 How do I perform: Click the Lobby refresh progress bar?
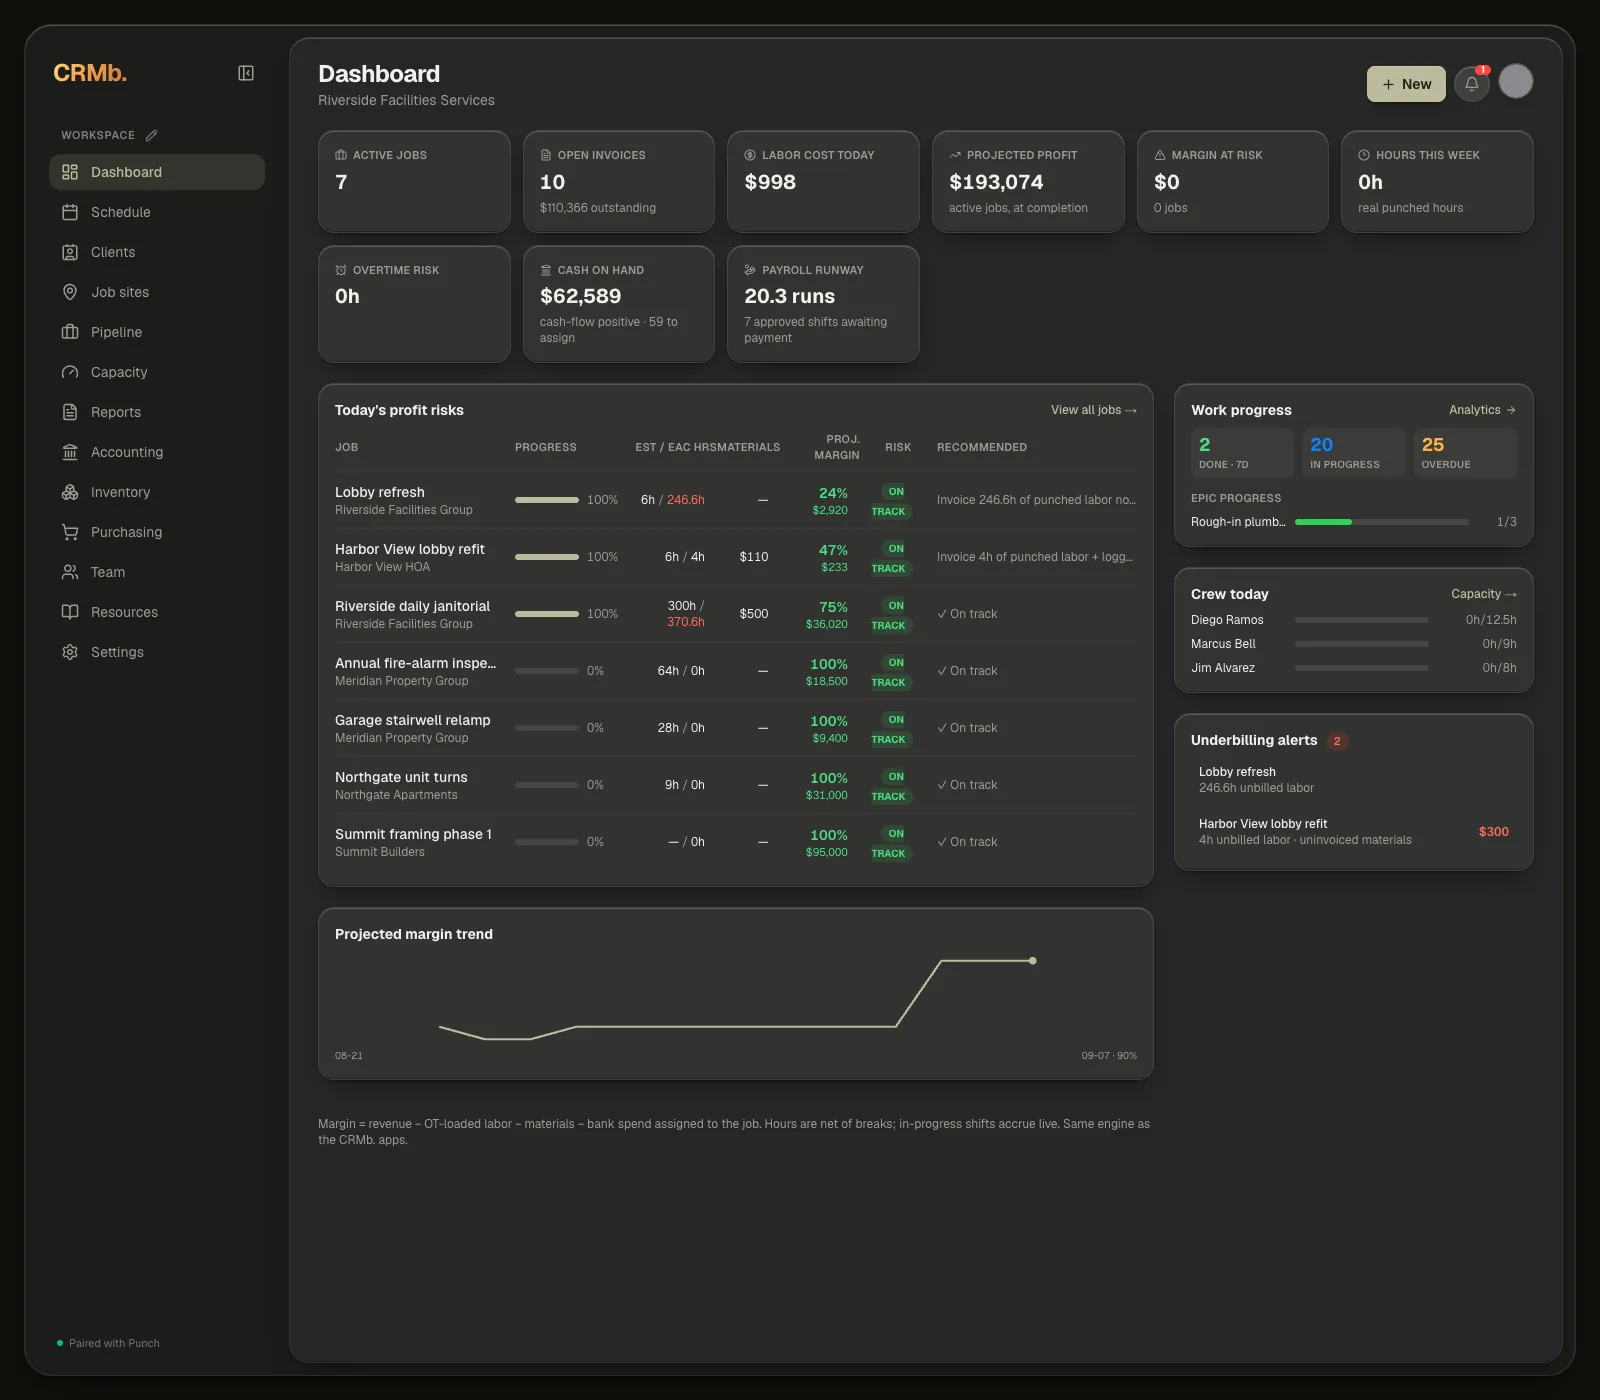tap(547, 500)
